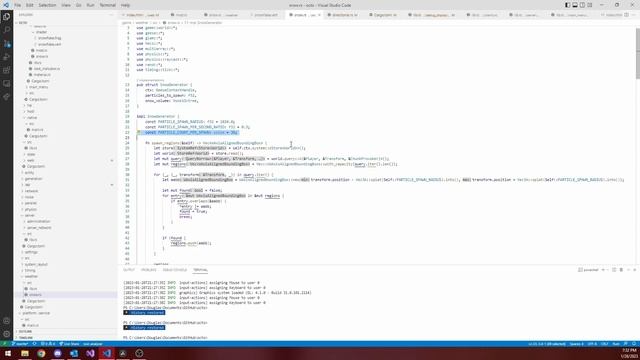
Task: Open Remote Explorer in the activity bar
Action: [7, 84]
